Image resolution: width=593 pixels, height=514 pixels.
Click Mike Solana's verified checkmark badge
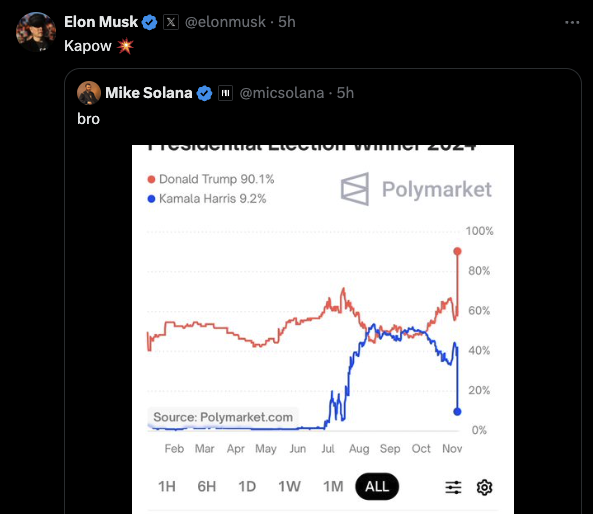[205, 93]
